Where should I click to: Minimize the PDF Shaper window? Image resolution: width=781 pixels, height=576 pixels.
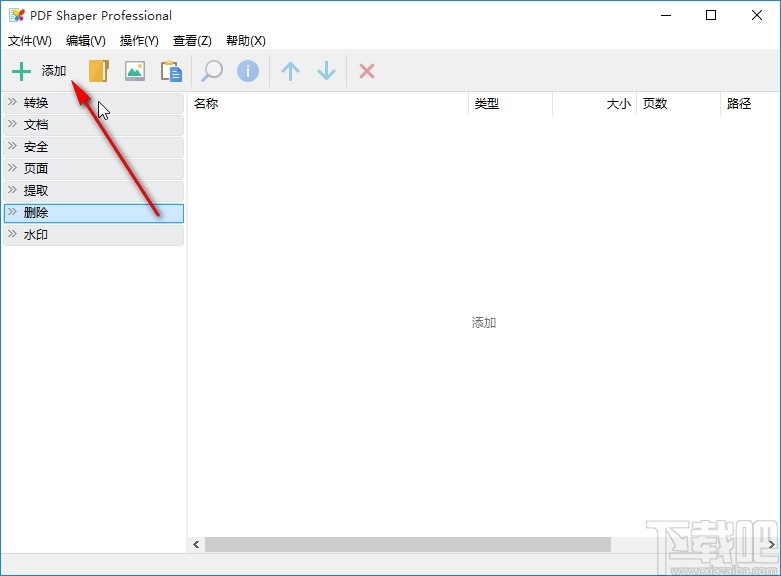point(666,15)
